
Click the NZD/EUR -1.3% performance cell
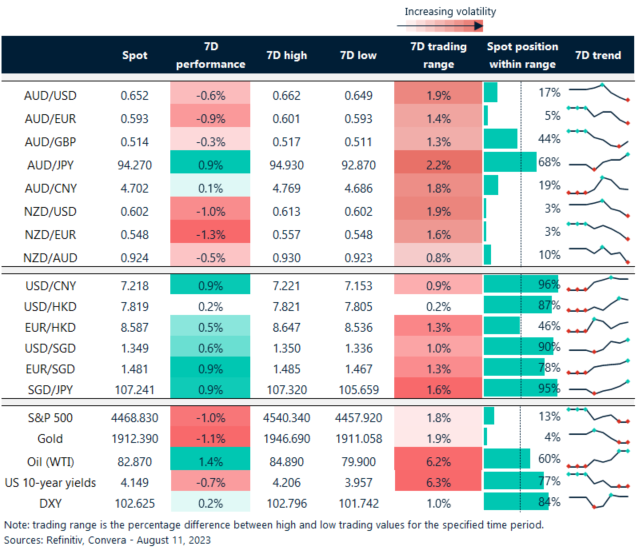tap(210, 231)
